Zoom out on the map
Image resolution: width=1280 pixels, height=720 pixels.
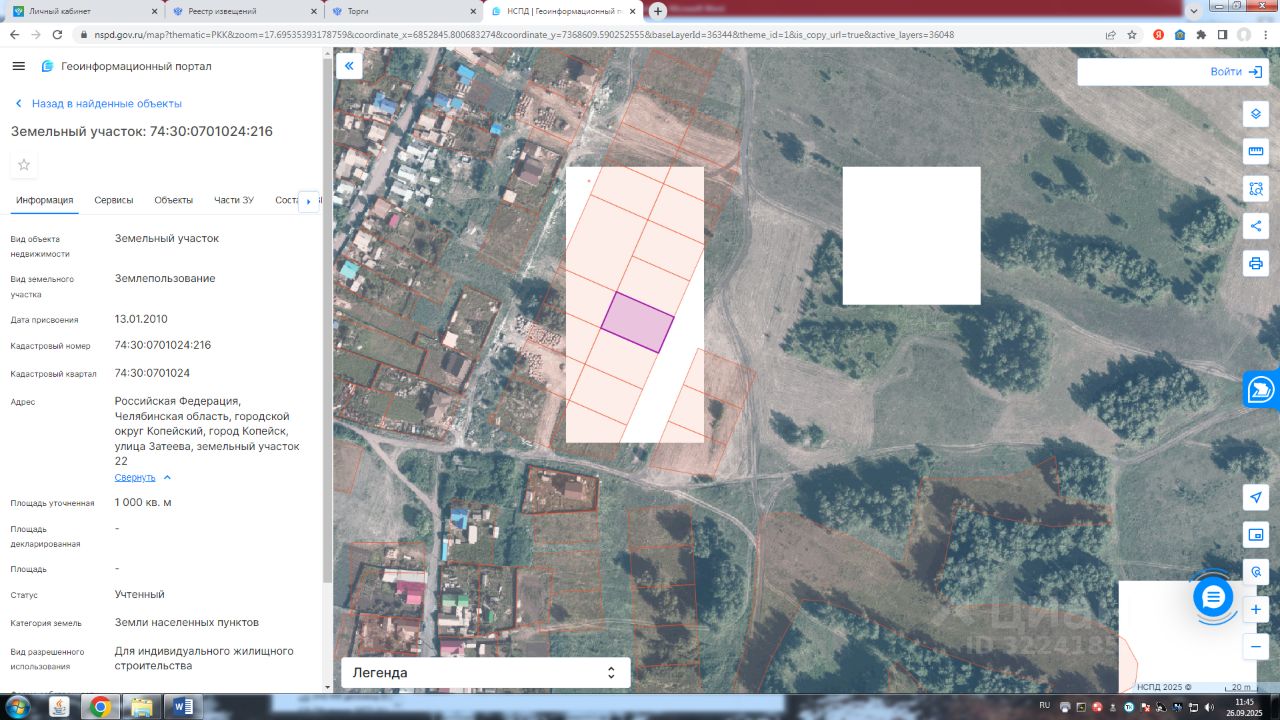pyautogui.click(x=1256, y=646)
